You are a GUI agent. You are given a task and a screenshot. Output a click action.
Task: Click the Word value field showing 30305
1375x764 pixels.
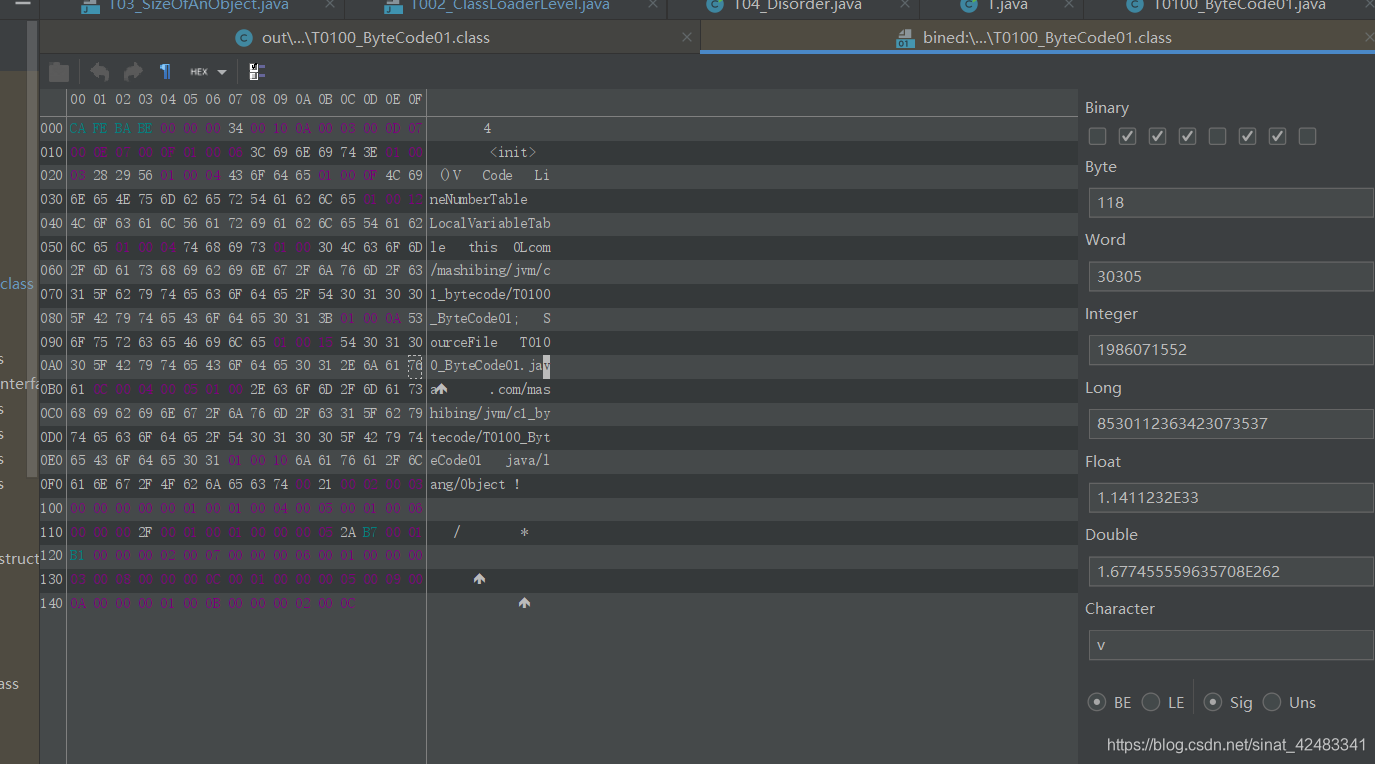(x=1231, y=276)
